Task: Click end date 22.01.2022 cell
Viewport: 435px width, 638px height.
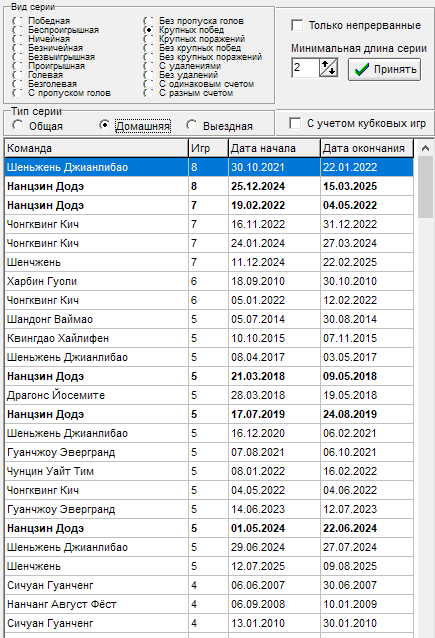Action: click(x=367, y=167)
